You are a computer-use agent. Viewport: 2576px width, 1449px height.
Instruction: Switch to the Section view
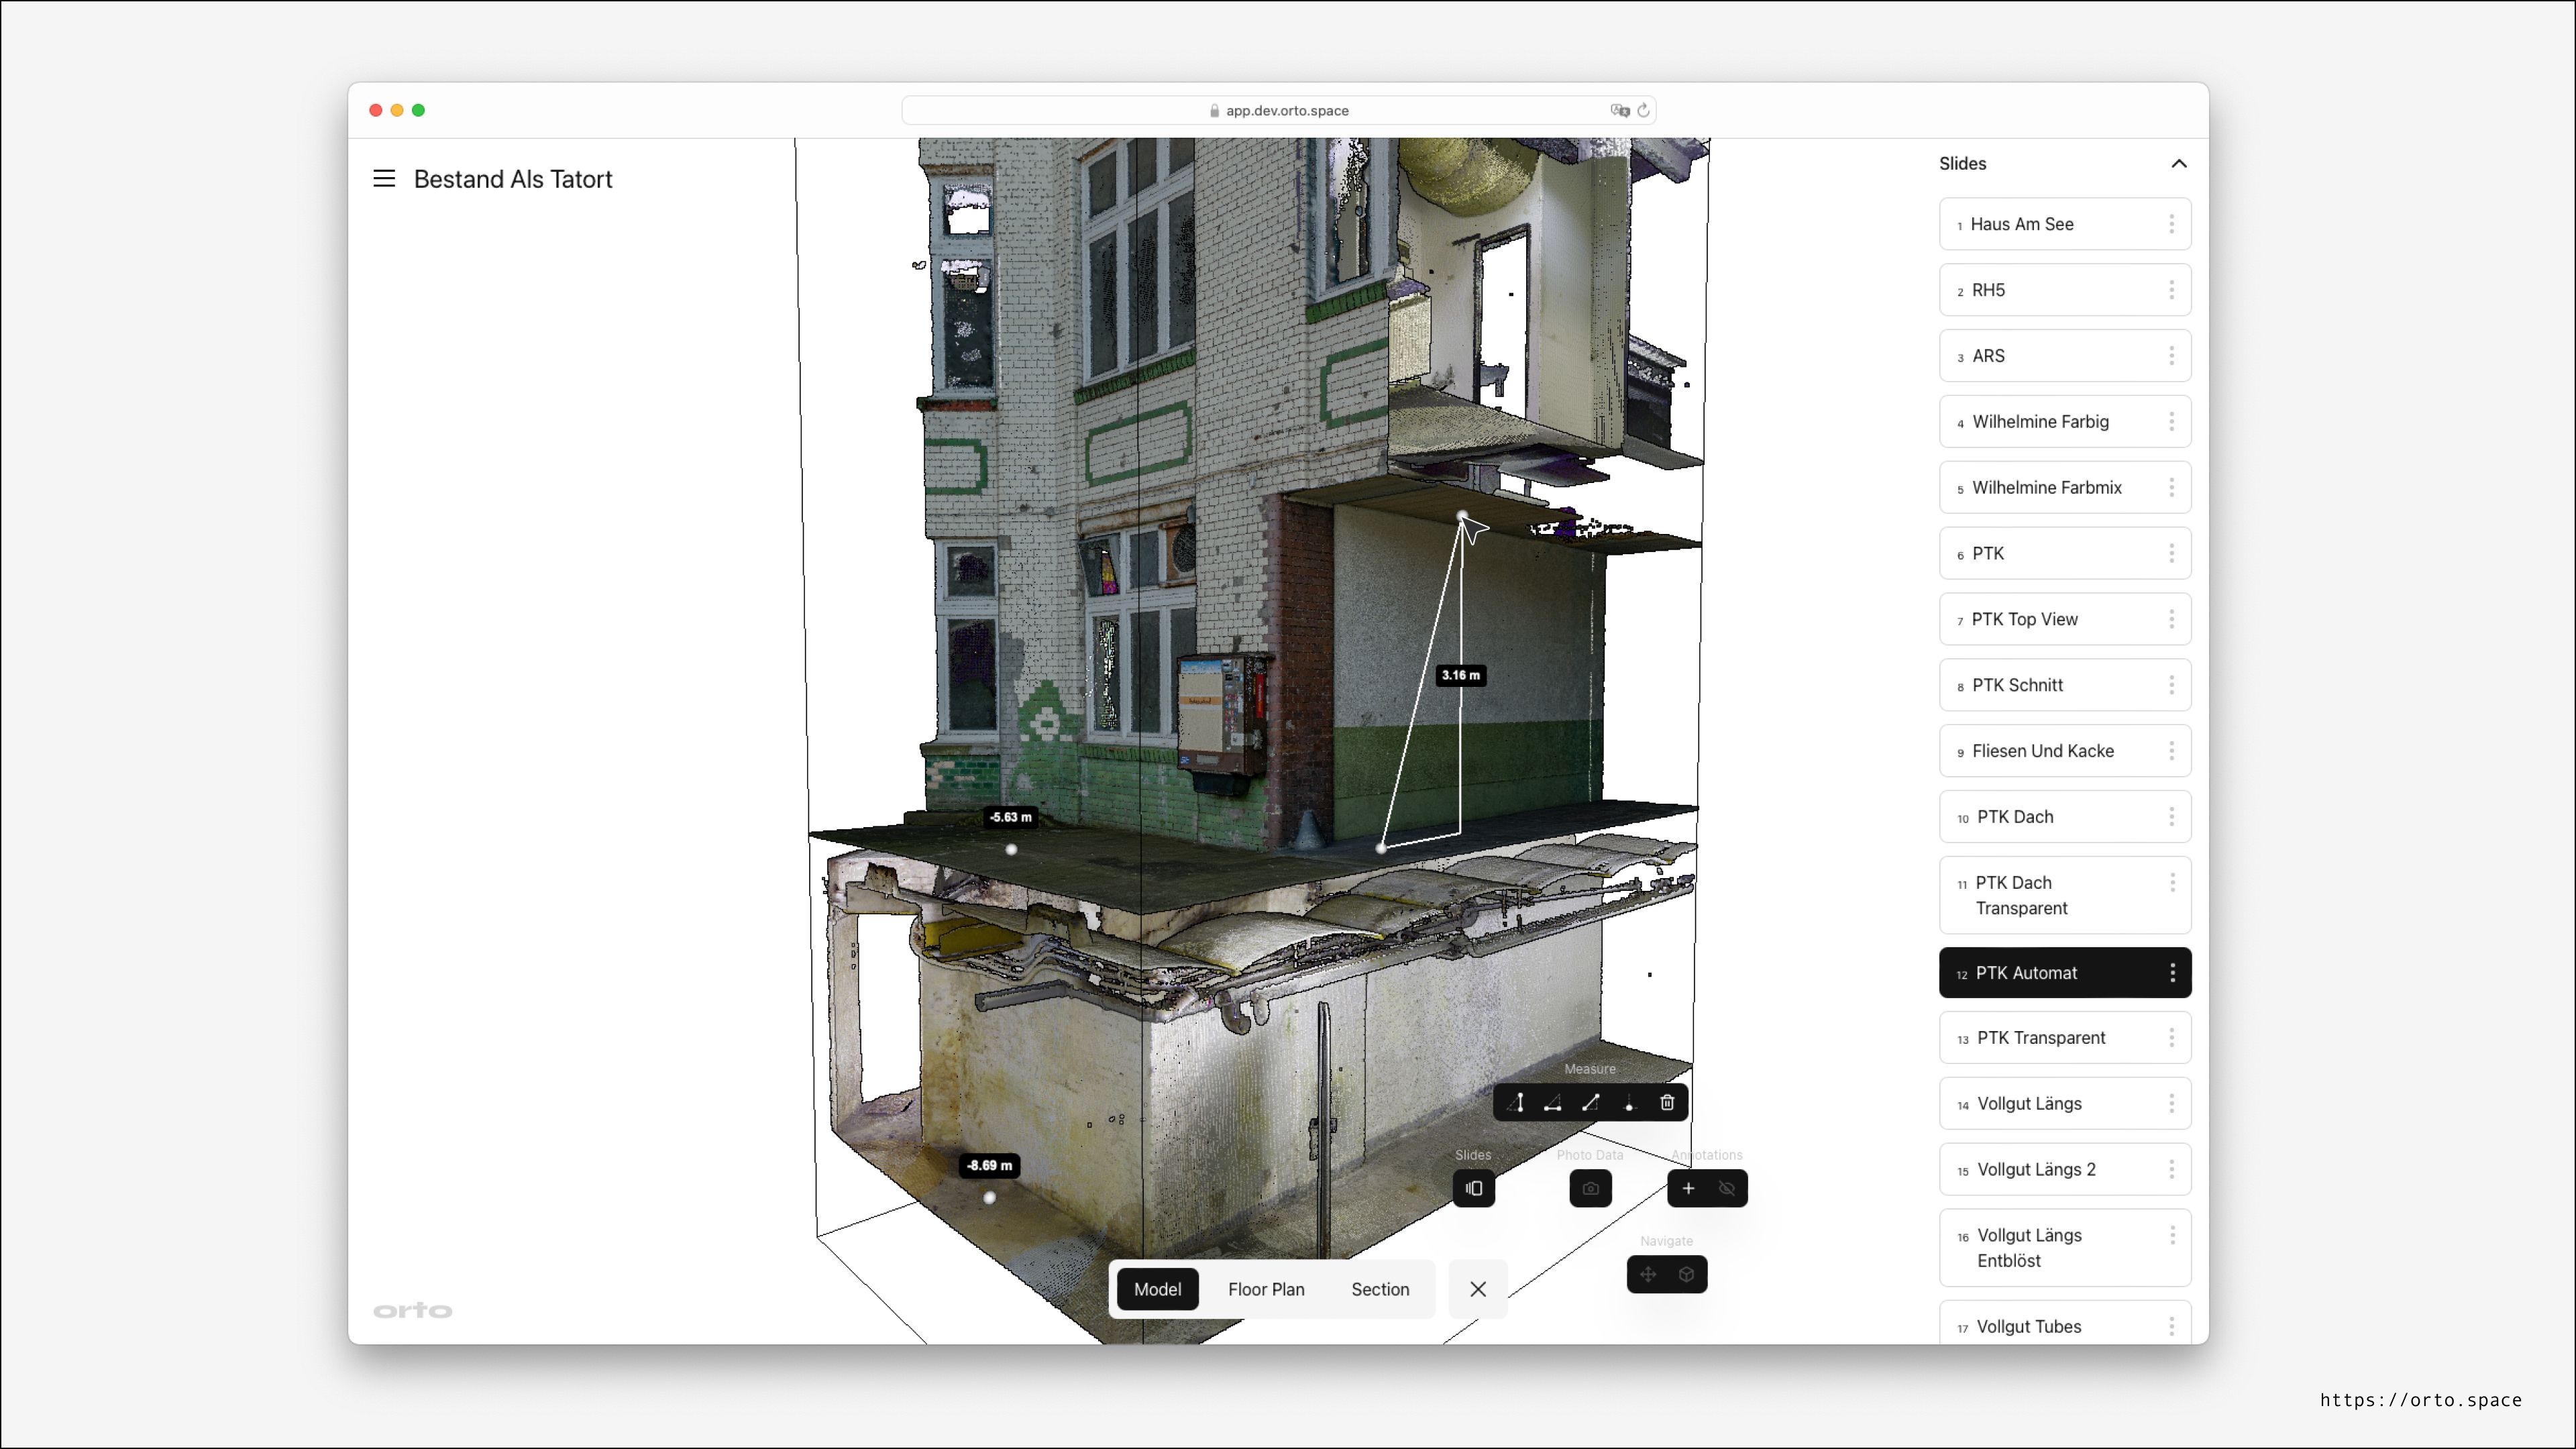(1380, 1290)
